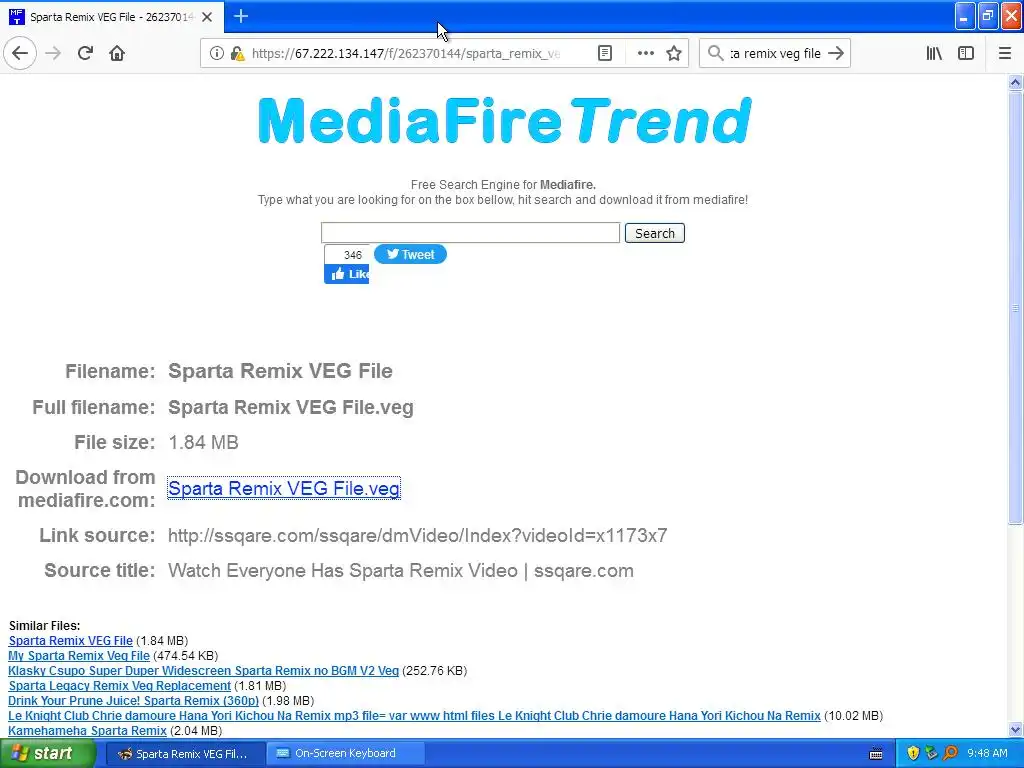
Task: Open Klasky Csupo Super Duper Widescreen link
Action: tap(203, 671)
